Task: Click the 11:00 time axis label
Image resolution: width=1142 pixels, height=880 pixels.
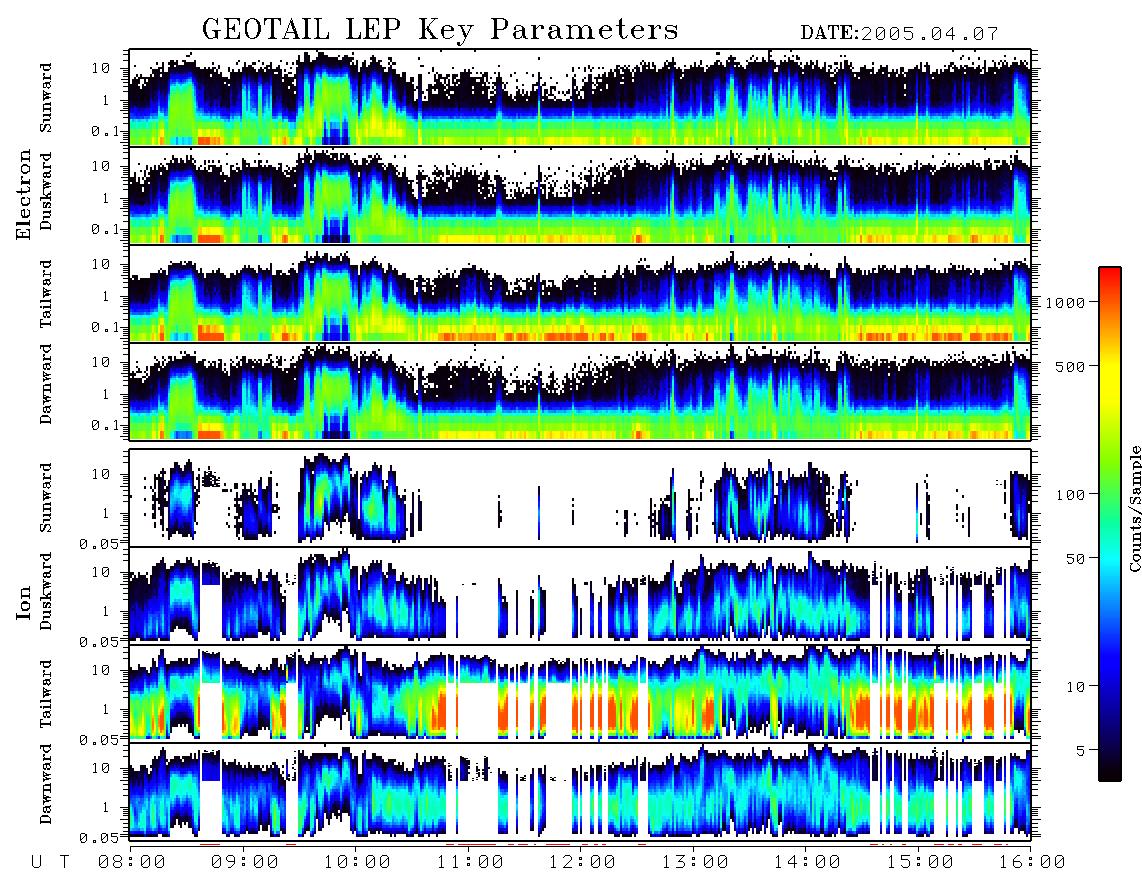Action: tap(470, 863)
